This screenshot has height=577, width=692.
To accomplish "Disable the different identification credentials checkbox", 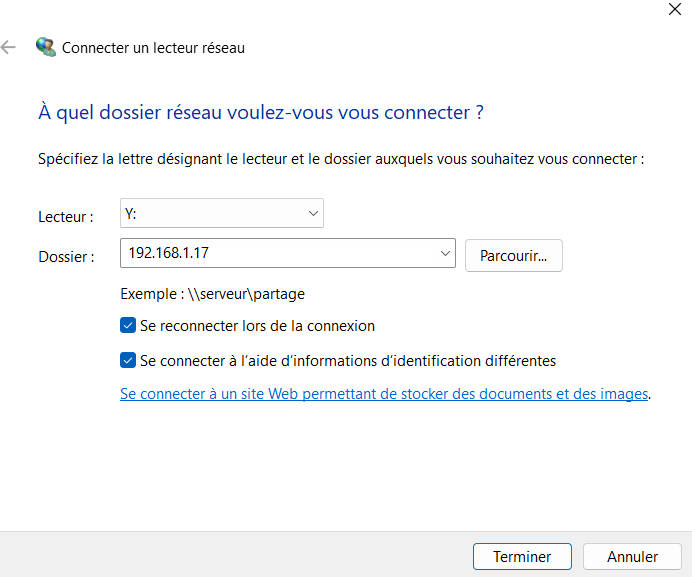I will click(x=128, y=360).
